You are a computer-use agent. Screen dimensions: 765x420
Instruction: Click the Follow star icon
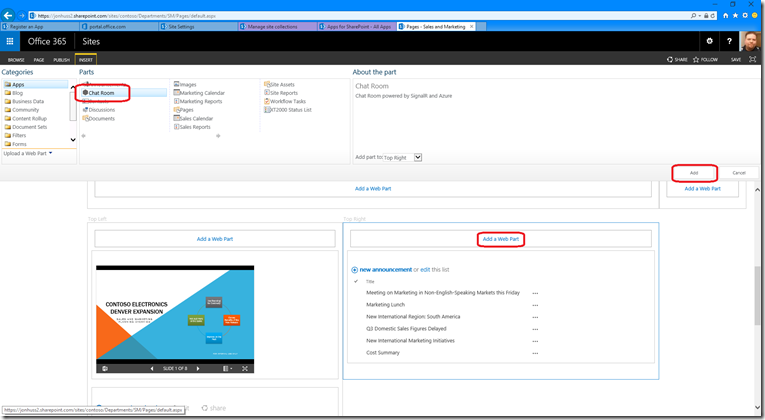point(696,60)
